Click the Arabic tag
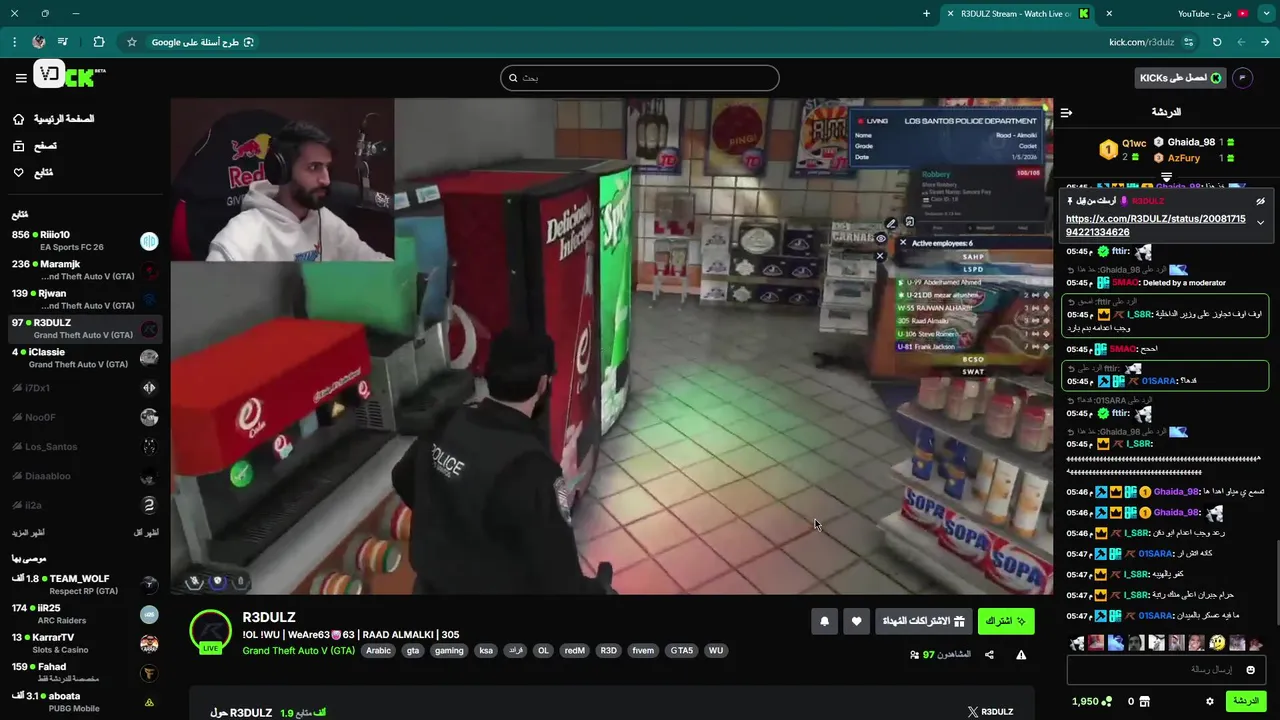The width and height of the screenshot is (1280, 720). pyautogui.click(x=379, y=650)
